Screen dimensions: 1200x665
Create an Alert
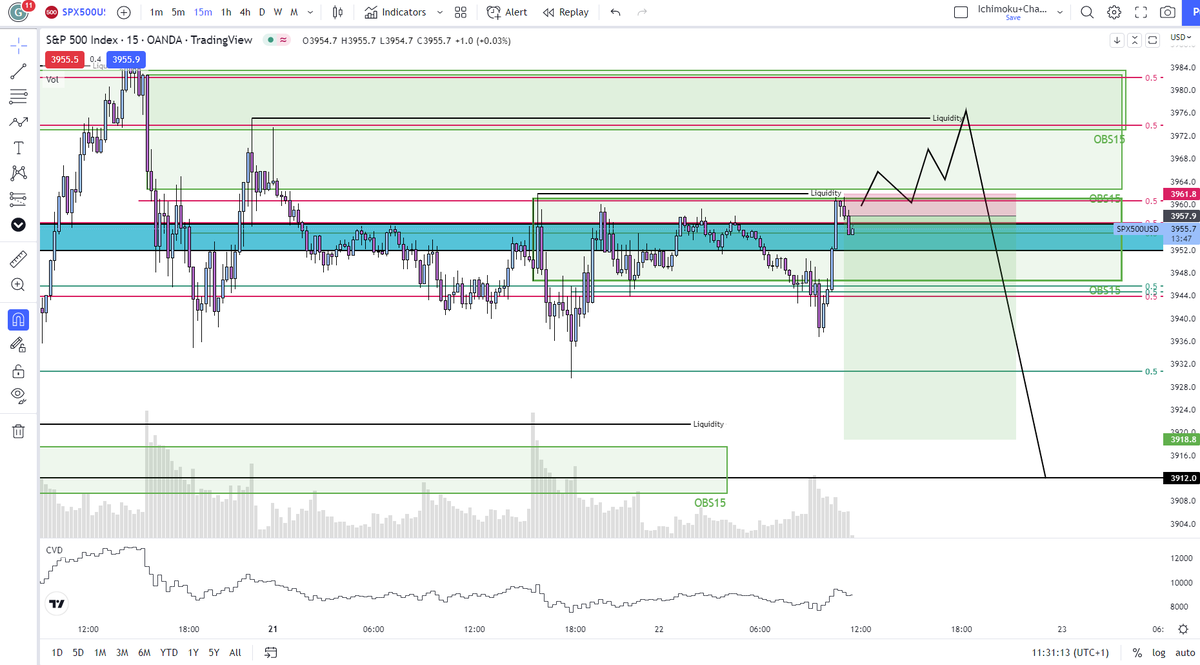click(507, 13)
